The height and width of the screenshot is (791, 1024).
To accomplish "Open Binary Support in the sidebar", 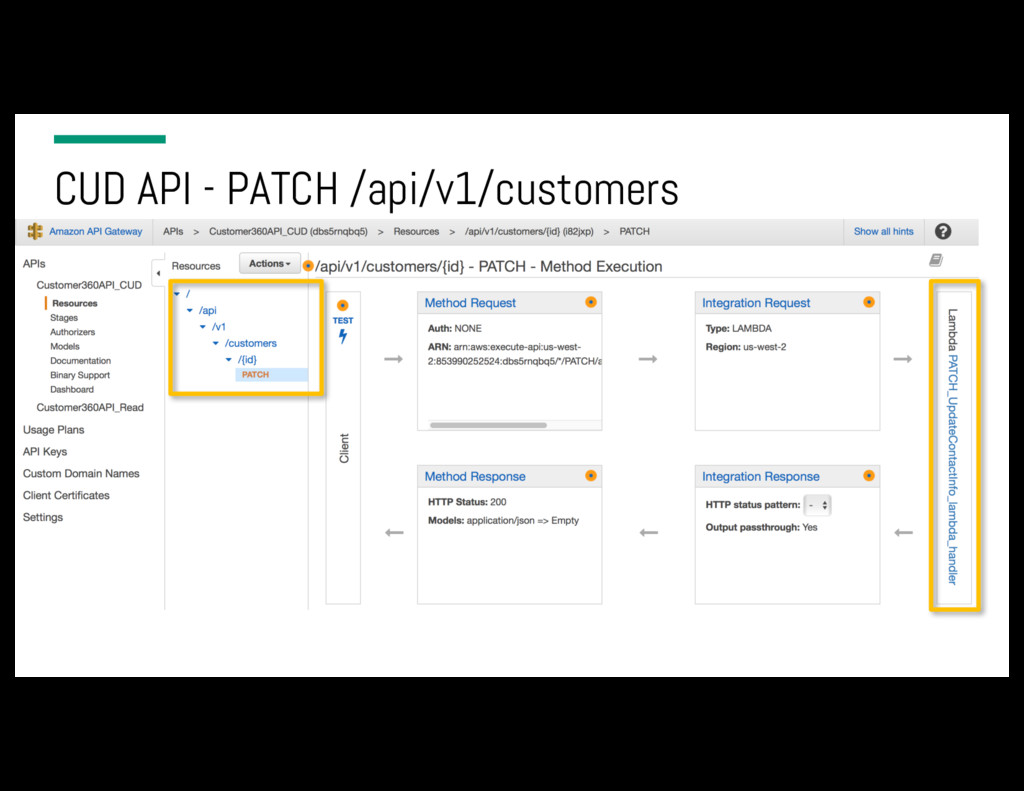I will pos(80,375).
